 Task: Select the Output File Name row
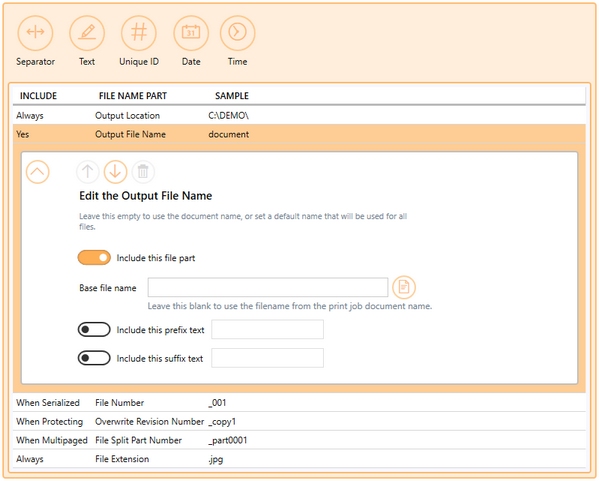299,134
